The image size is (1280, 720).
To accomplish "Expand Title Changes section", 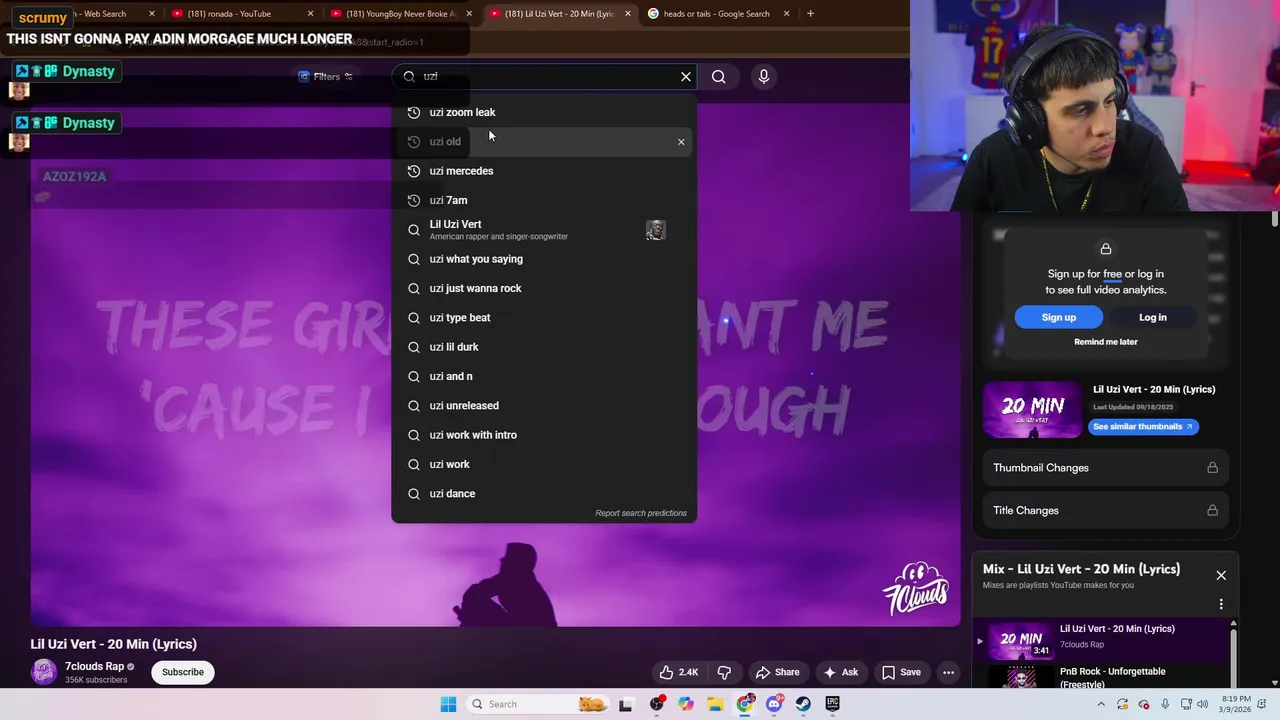I will [1105, 510].
